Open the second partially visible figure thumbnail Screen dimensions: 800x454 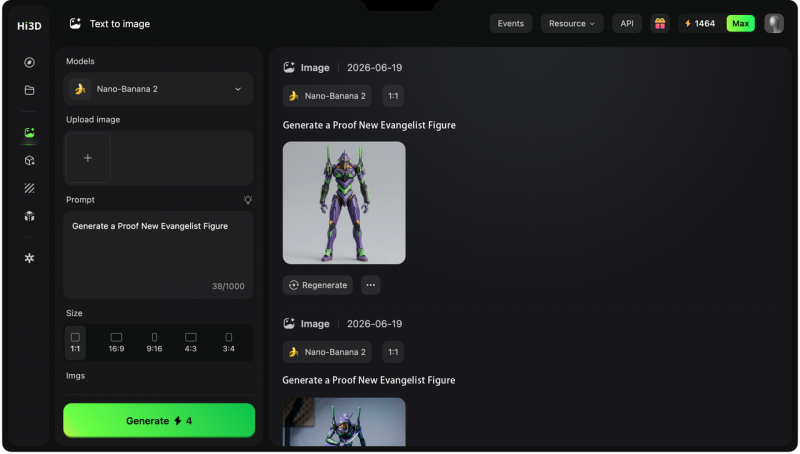[x=344, y=422]
